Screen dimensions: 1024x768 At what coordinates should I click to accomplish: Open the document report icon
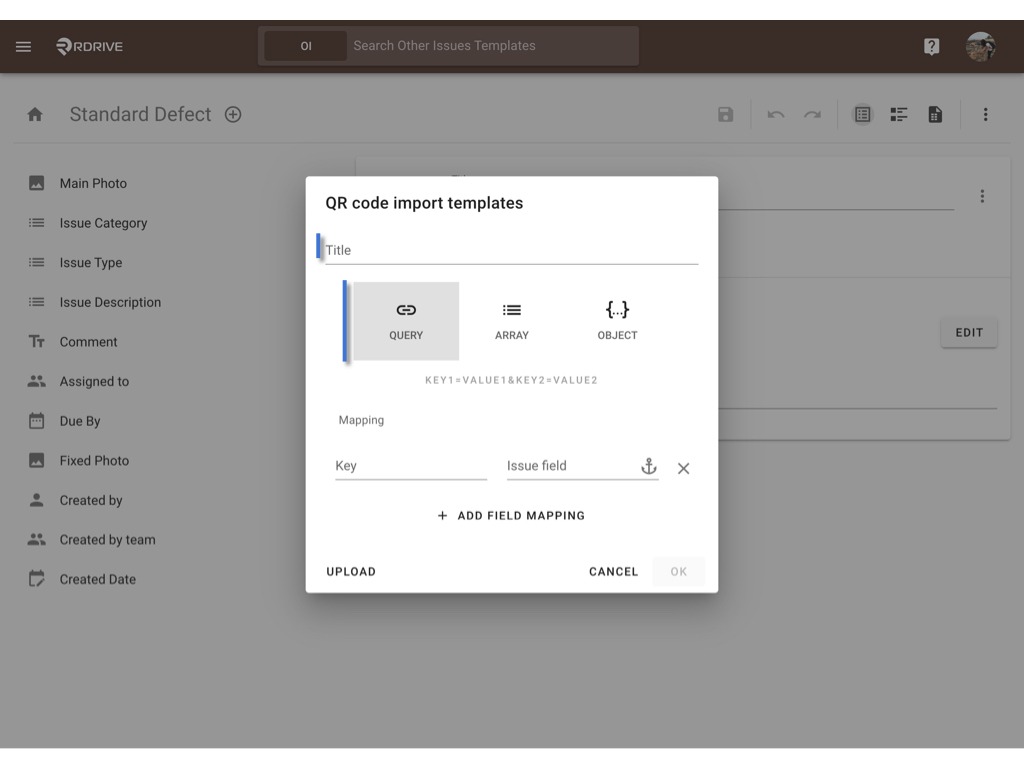click(935, 115)
